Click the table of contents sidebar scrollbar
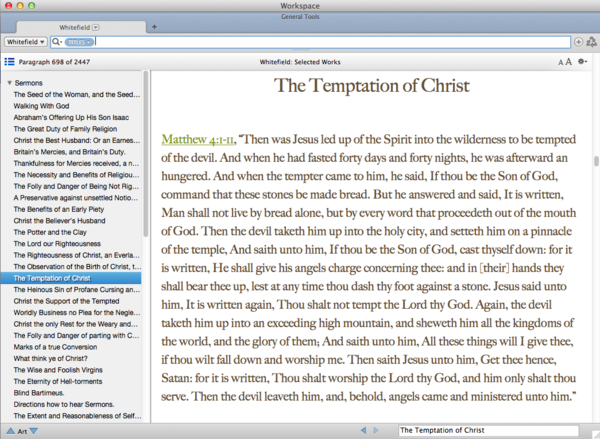Screen dimensions: 600x439 (x=145, y=154)
